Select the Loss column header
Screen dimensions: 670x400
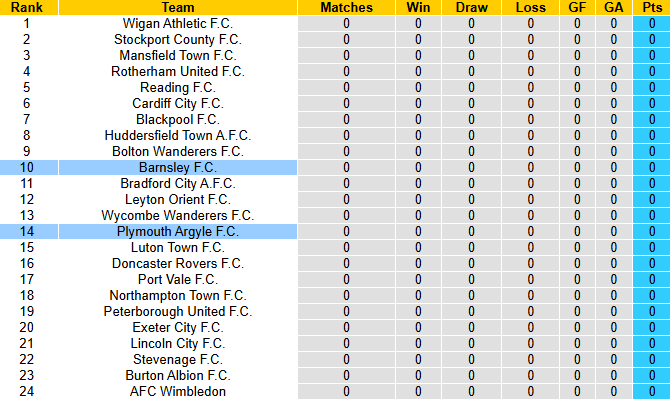click(x=531, y=7)
